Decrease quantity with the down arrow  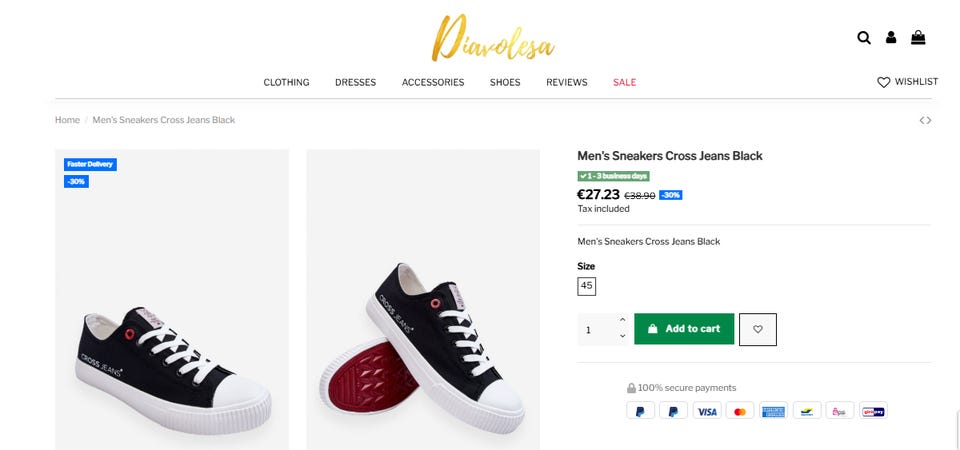623,337
